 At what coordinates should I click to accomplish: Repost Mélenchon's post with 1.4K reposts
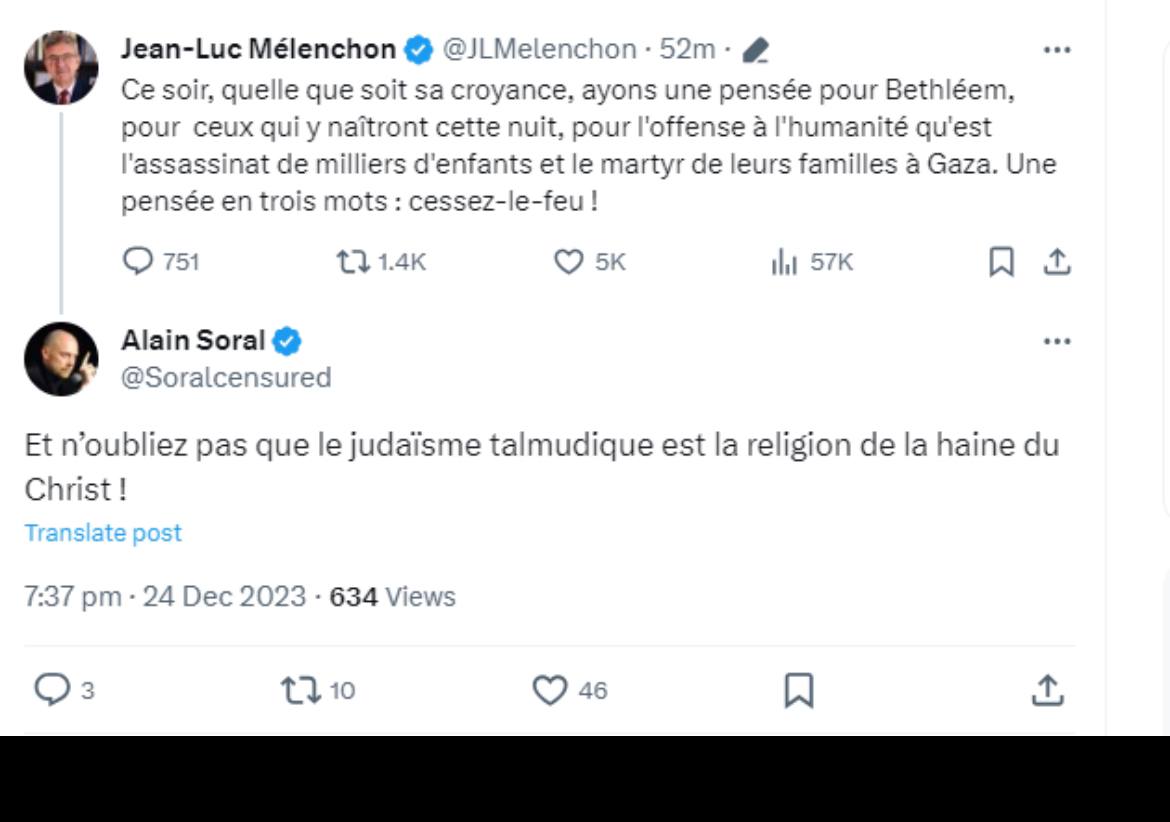[351, 262]
